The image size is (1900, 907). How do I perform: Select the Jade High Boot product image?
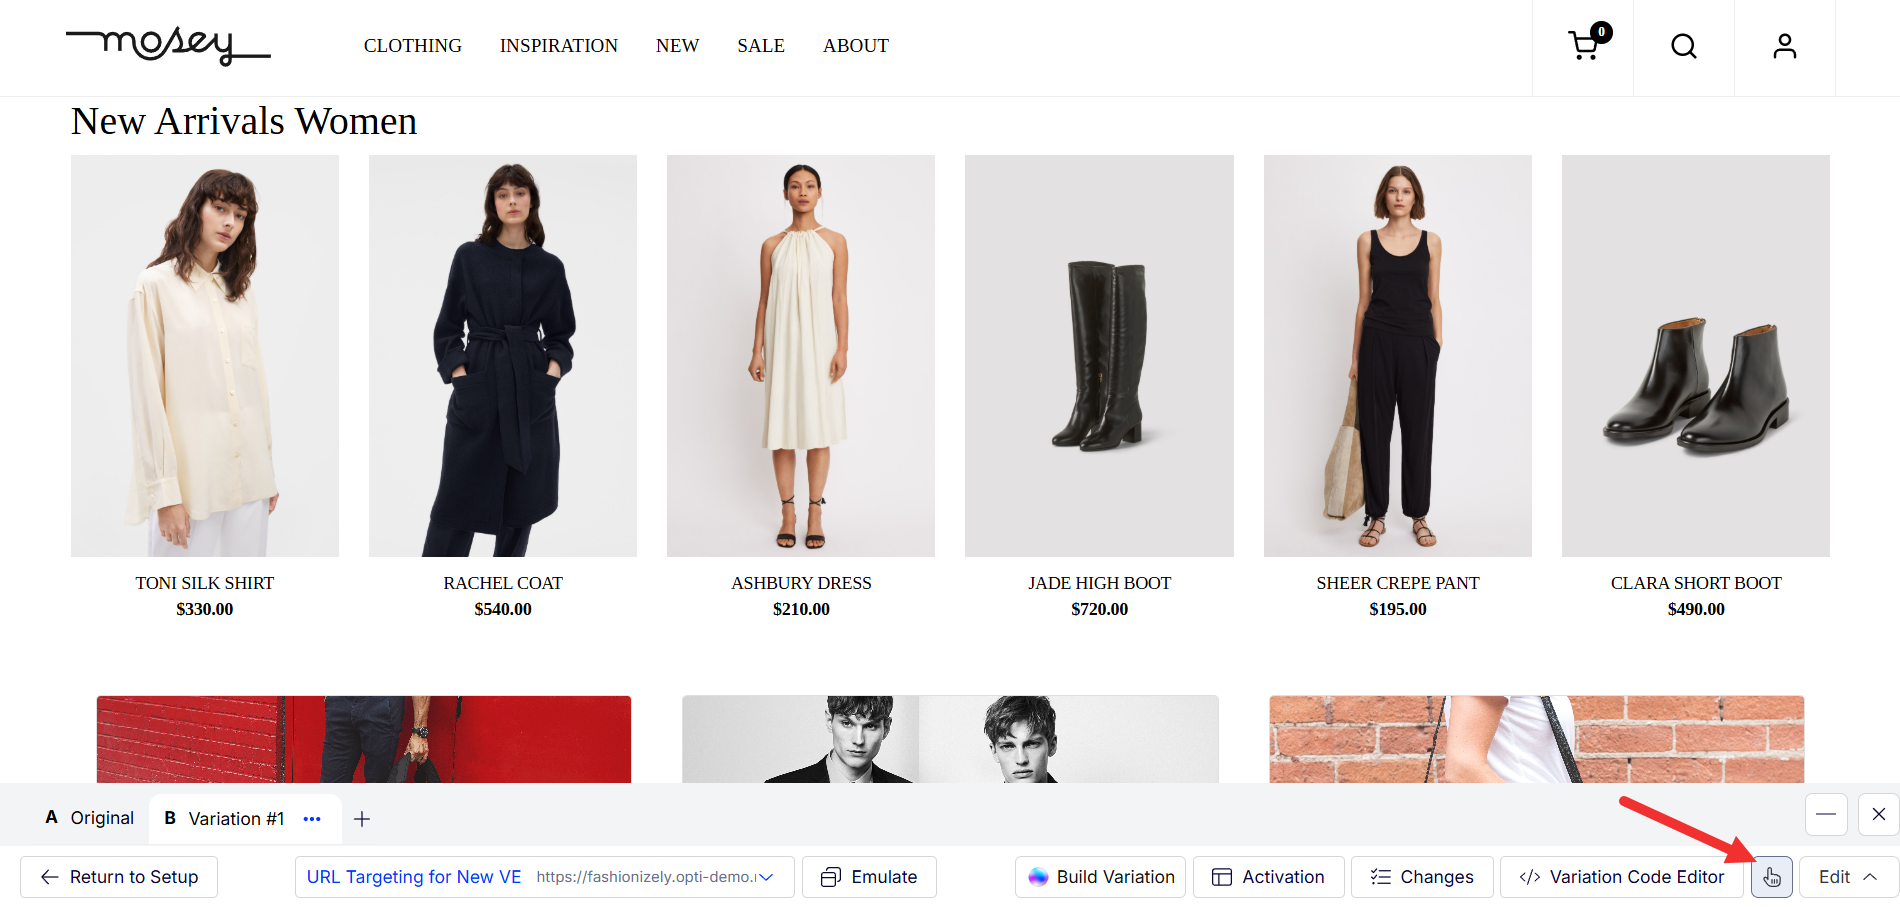pos(1099,356)
